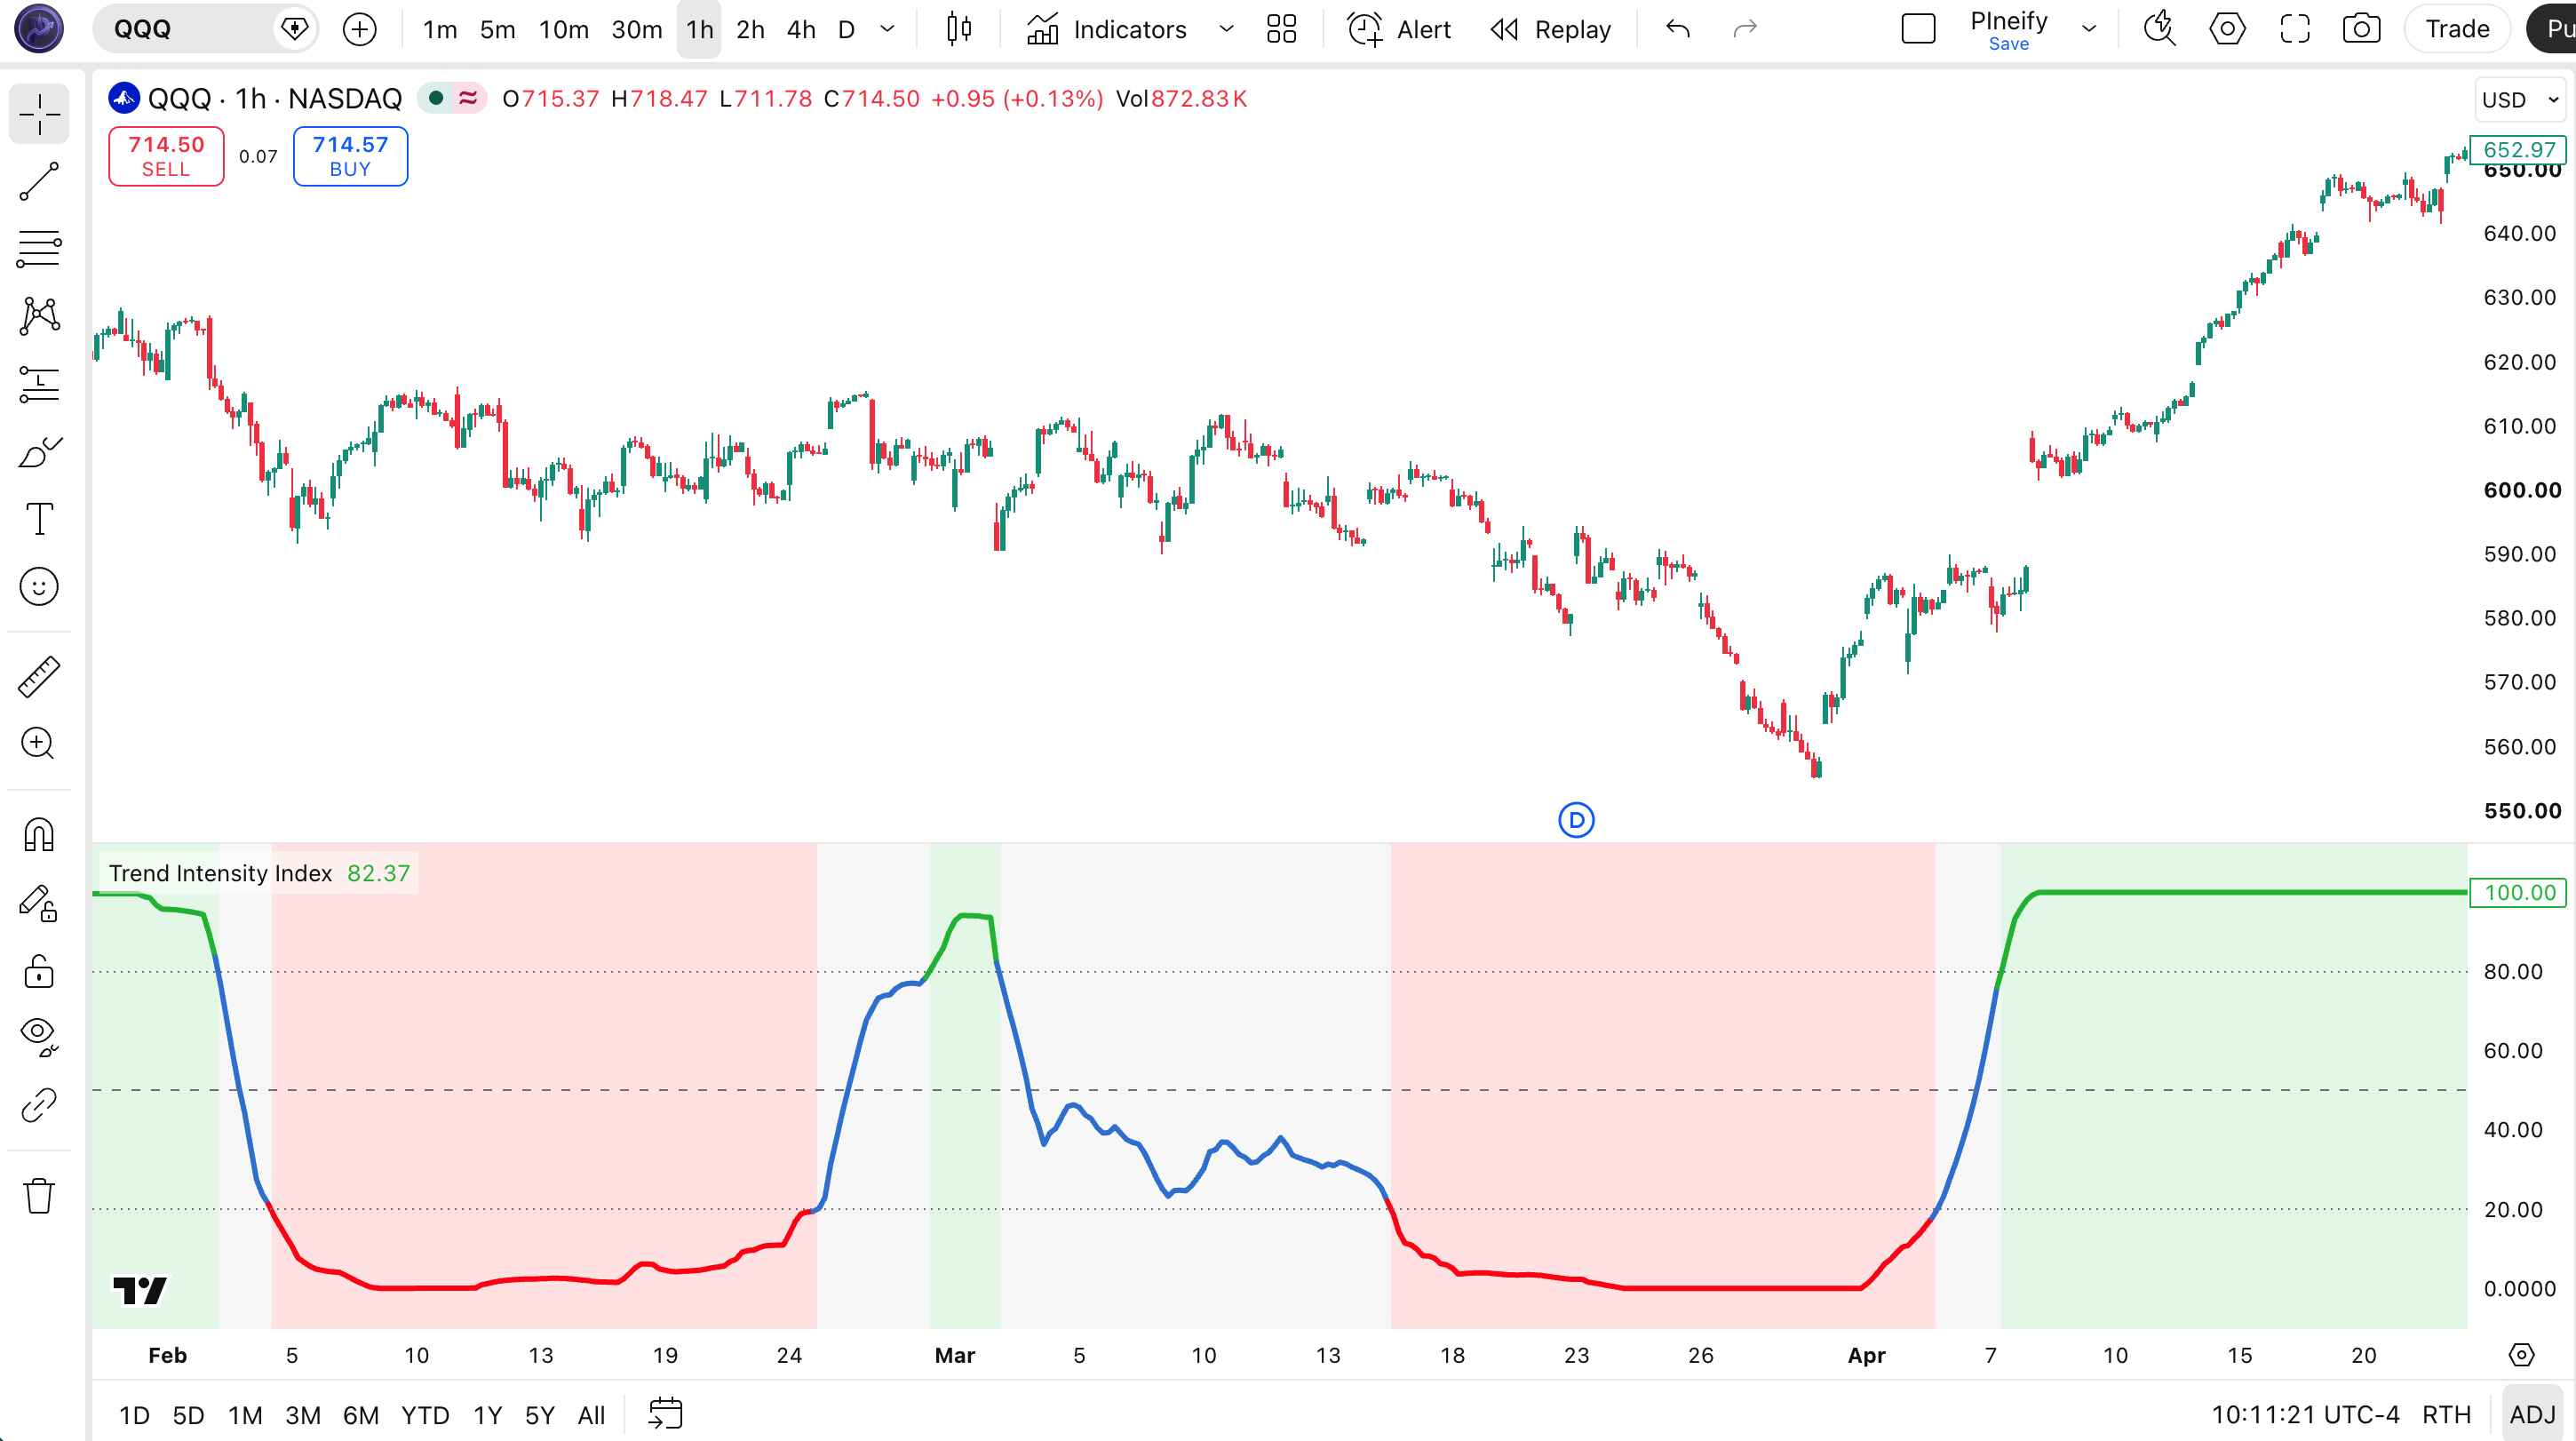Select the ruler measure tool
2576x1441 pixels.
39,677
